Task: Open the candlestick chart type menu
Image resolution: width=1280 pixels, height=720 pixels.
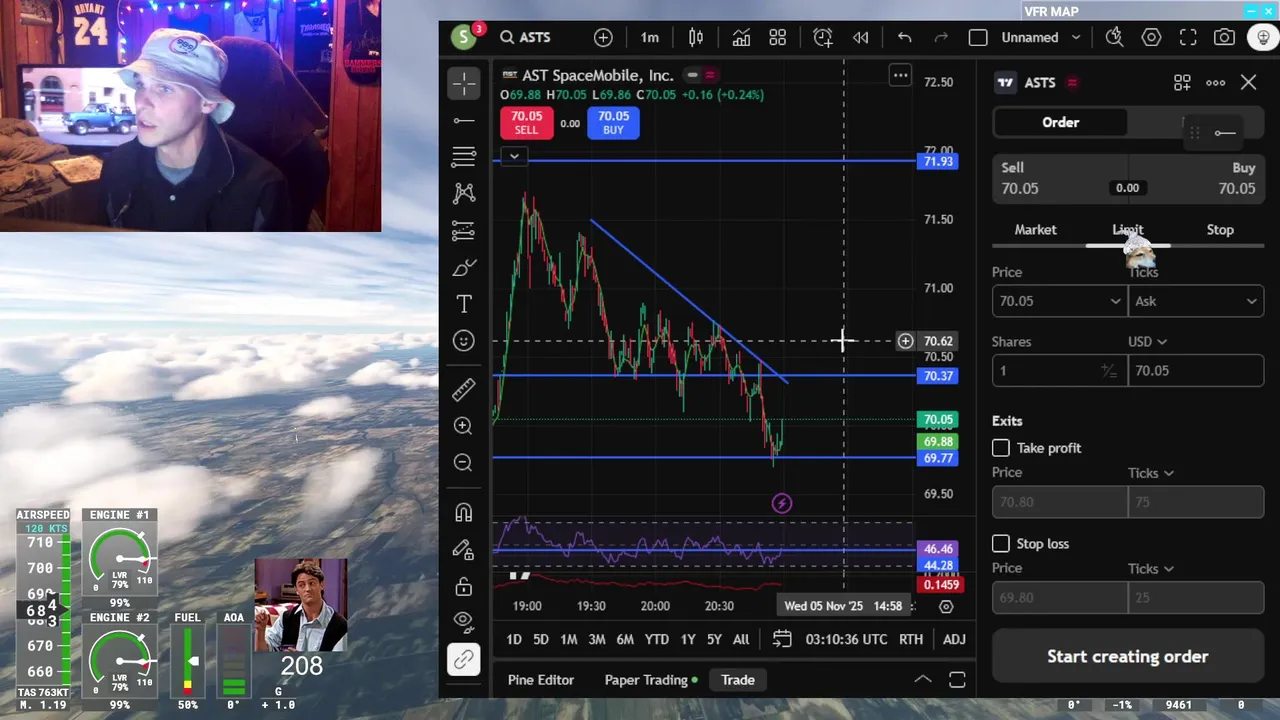Action: click(x=696, y=37)
